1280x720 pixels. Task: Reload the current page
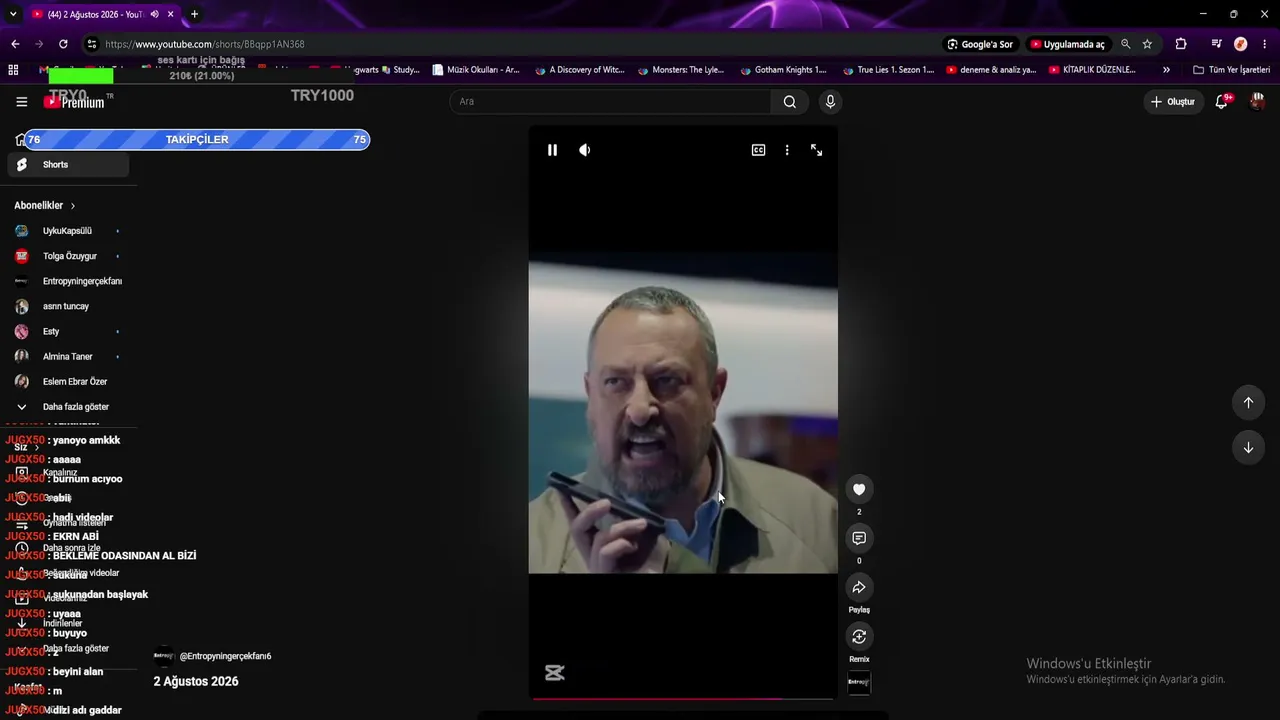coord(63,44)
